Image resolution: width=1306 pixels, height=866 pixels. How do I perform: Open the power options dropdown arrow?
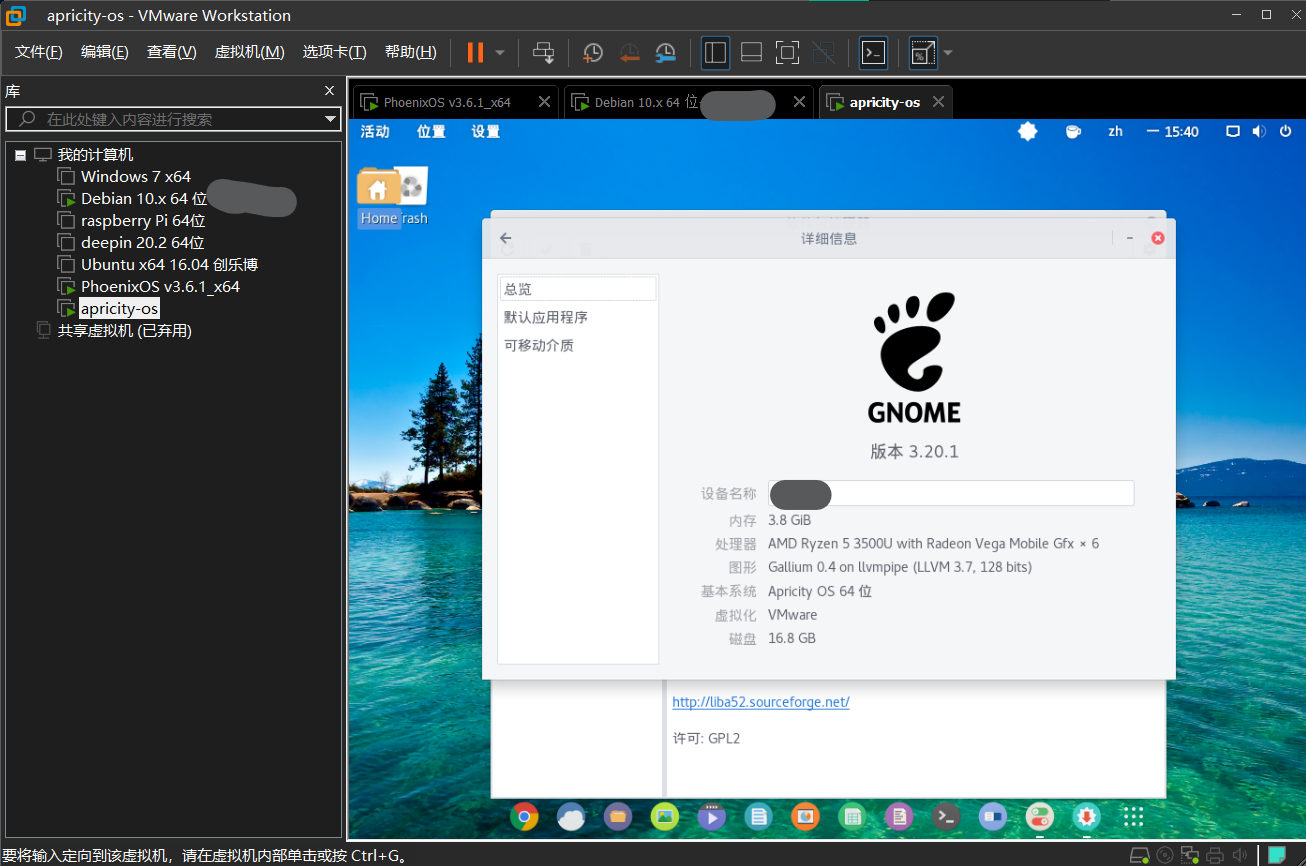[500, 53]
